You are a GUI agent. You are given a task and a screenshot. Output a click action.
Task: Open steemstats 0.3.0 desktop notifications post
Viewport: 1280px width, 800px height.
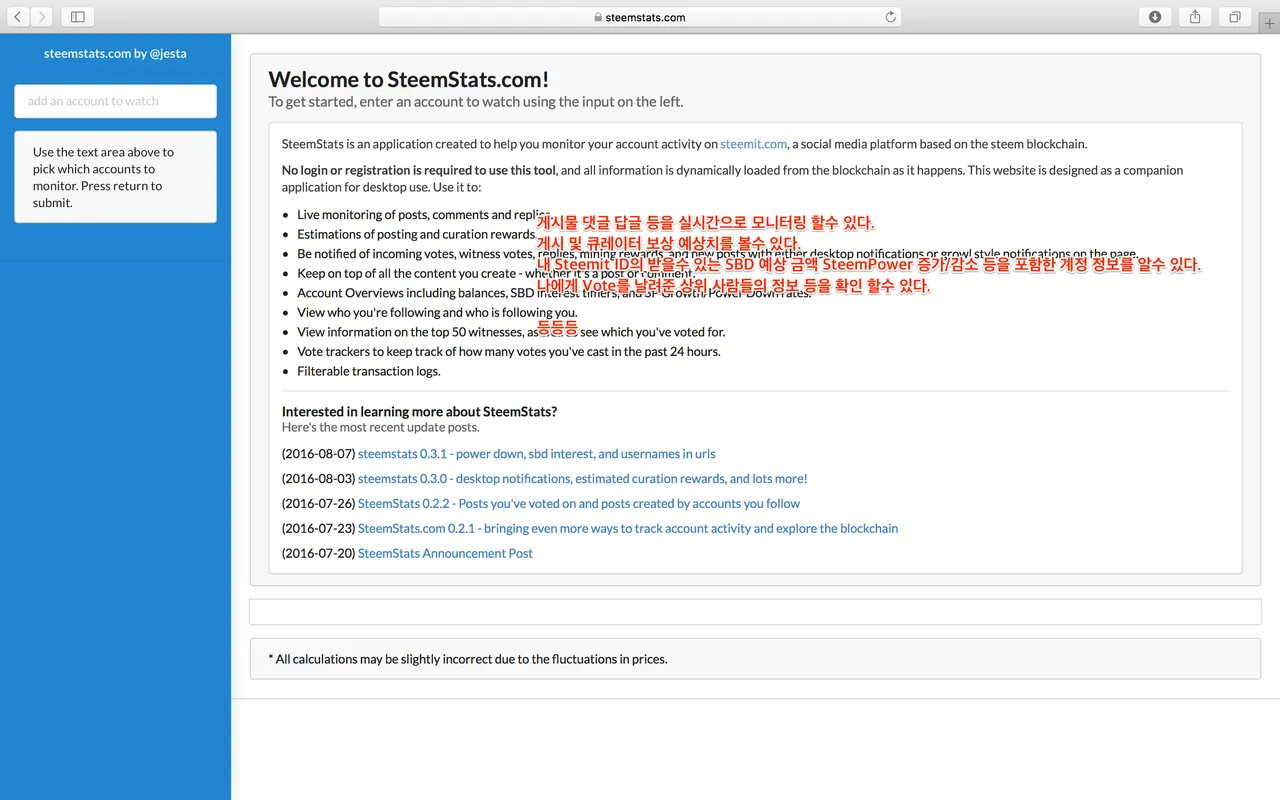pos(583,479)
